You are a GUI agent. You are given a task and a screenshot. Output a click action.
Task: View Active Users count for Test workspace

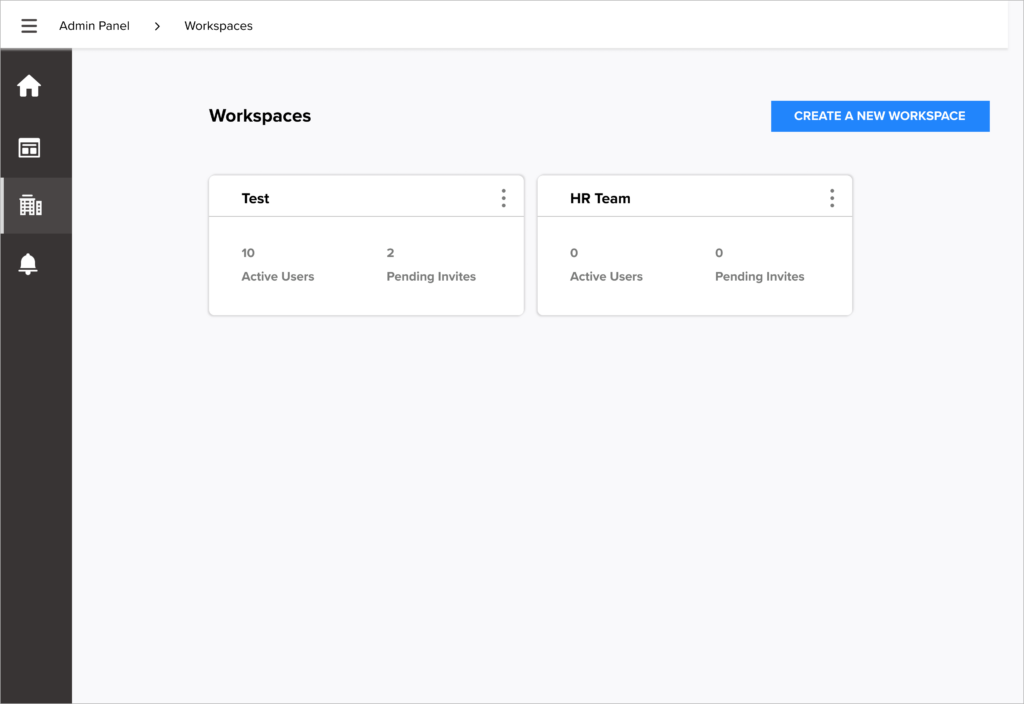click(277, 264)
